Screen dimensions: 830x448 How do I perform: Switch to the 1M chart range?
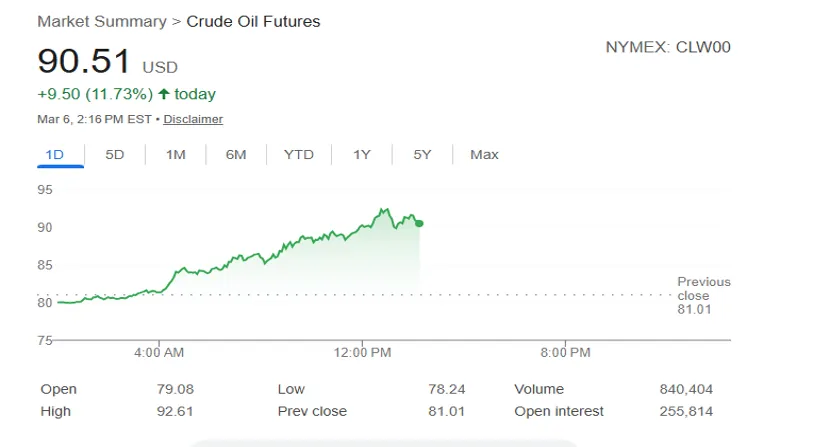click(x=176, y=154)
